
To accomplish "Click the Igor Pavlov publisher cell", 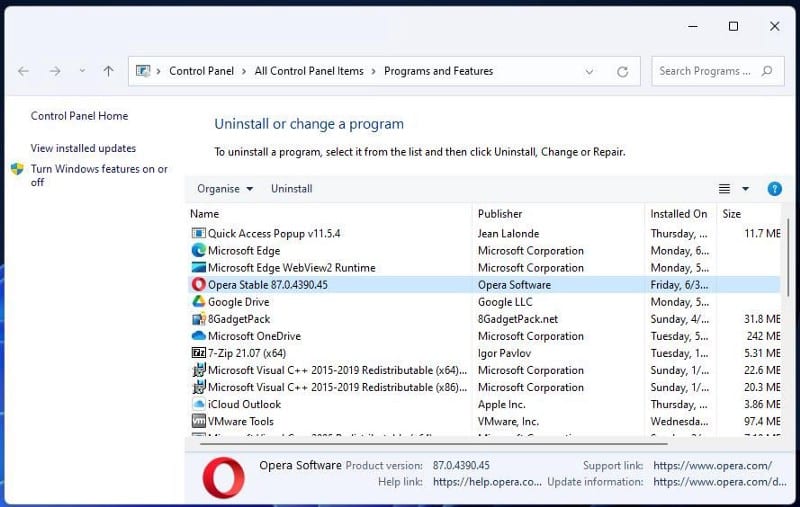I will point(504,353).
